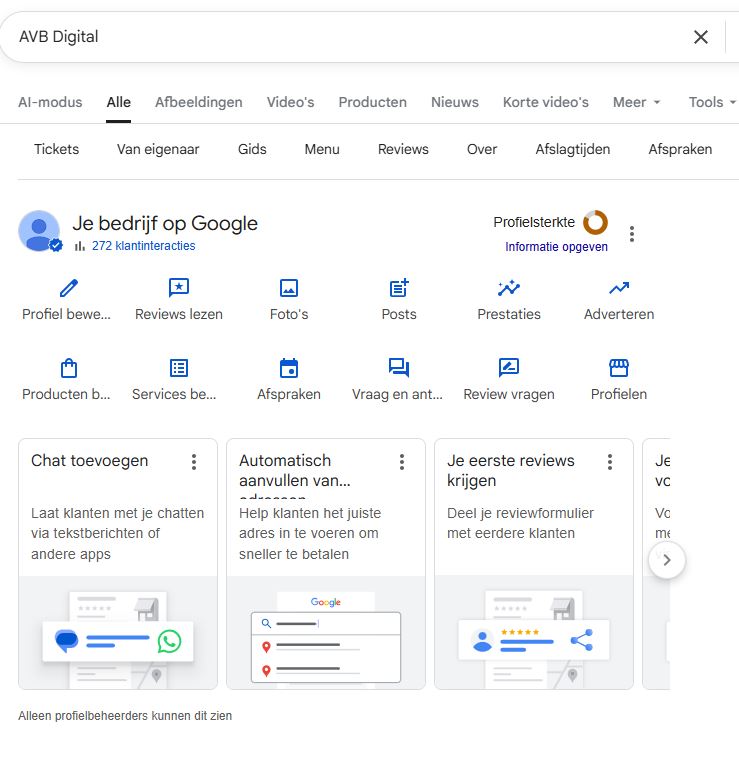Open the Nieuws tab
Viewport: 739px width, 760px height.
coord(455,102)
